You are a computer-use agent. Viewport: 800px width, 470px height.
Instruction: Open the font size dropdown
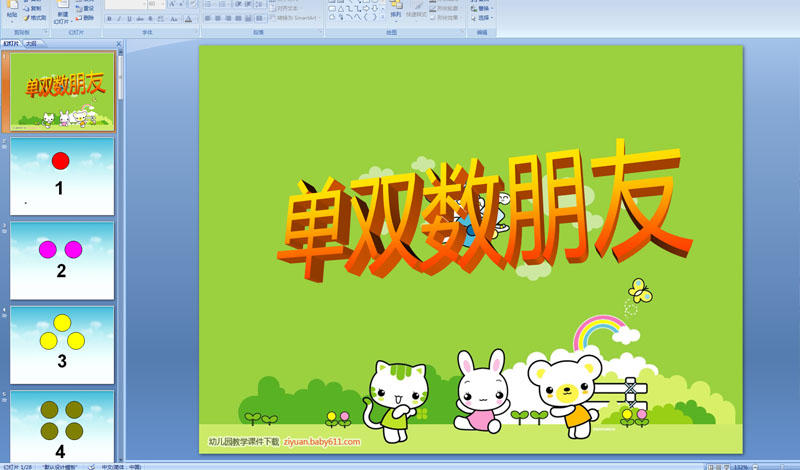point(163,4)
